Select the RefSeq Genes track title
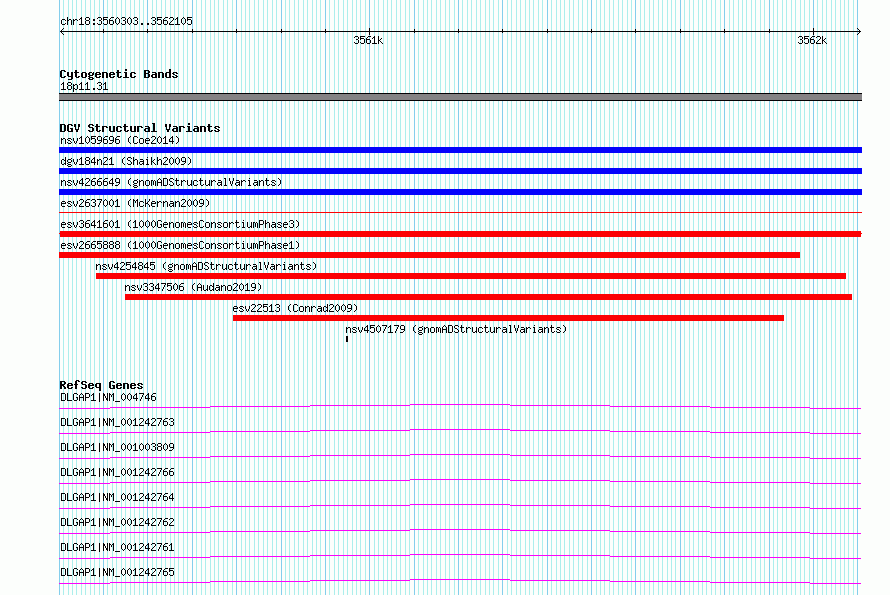890x595 pixels. (101, 385)
